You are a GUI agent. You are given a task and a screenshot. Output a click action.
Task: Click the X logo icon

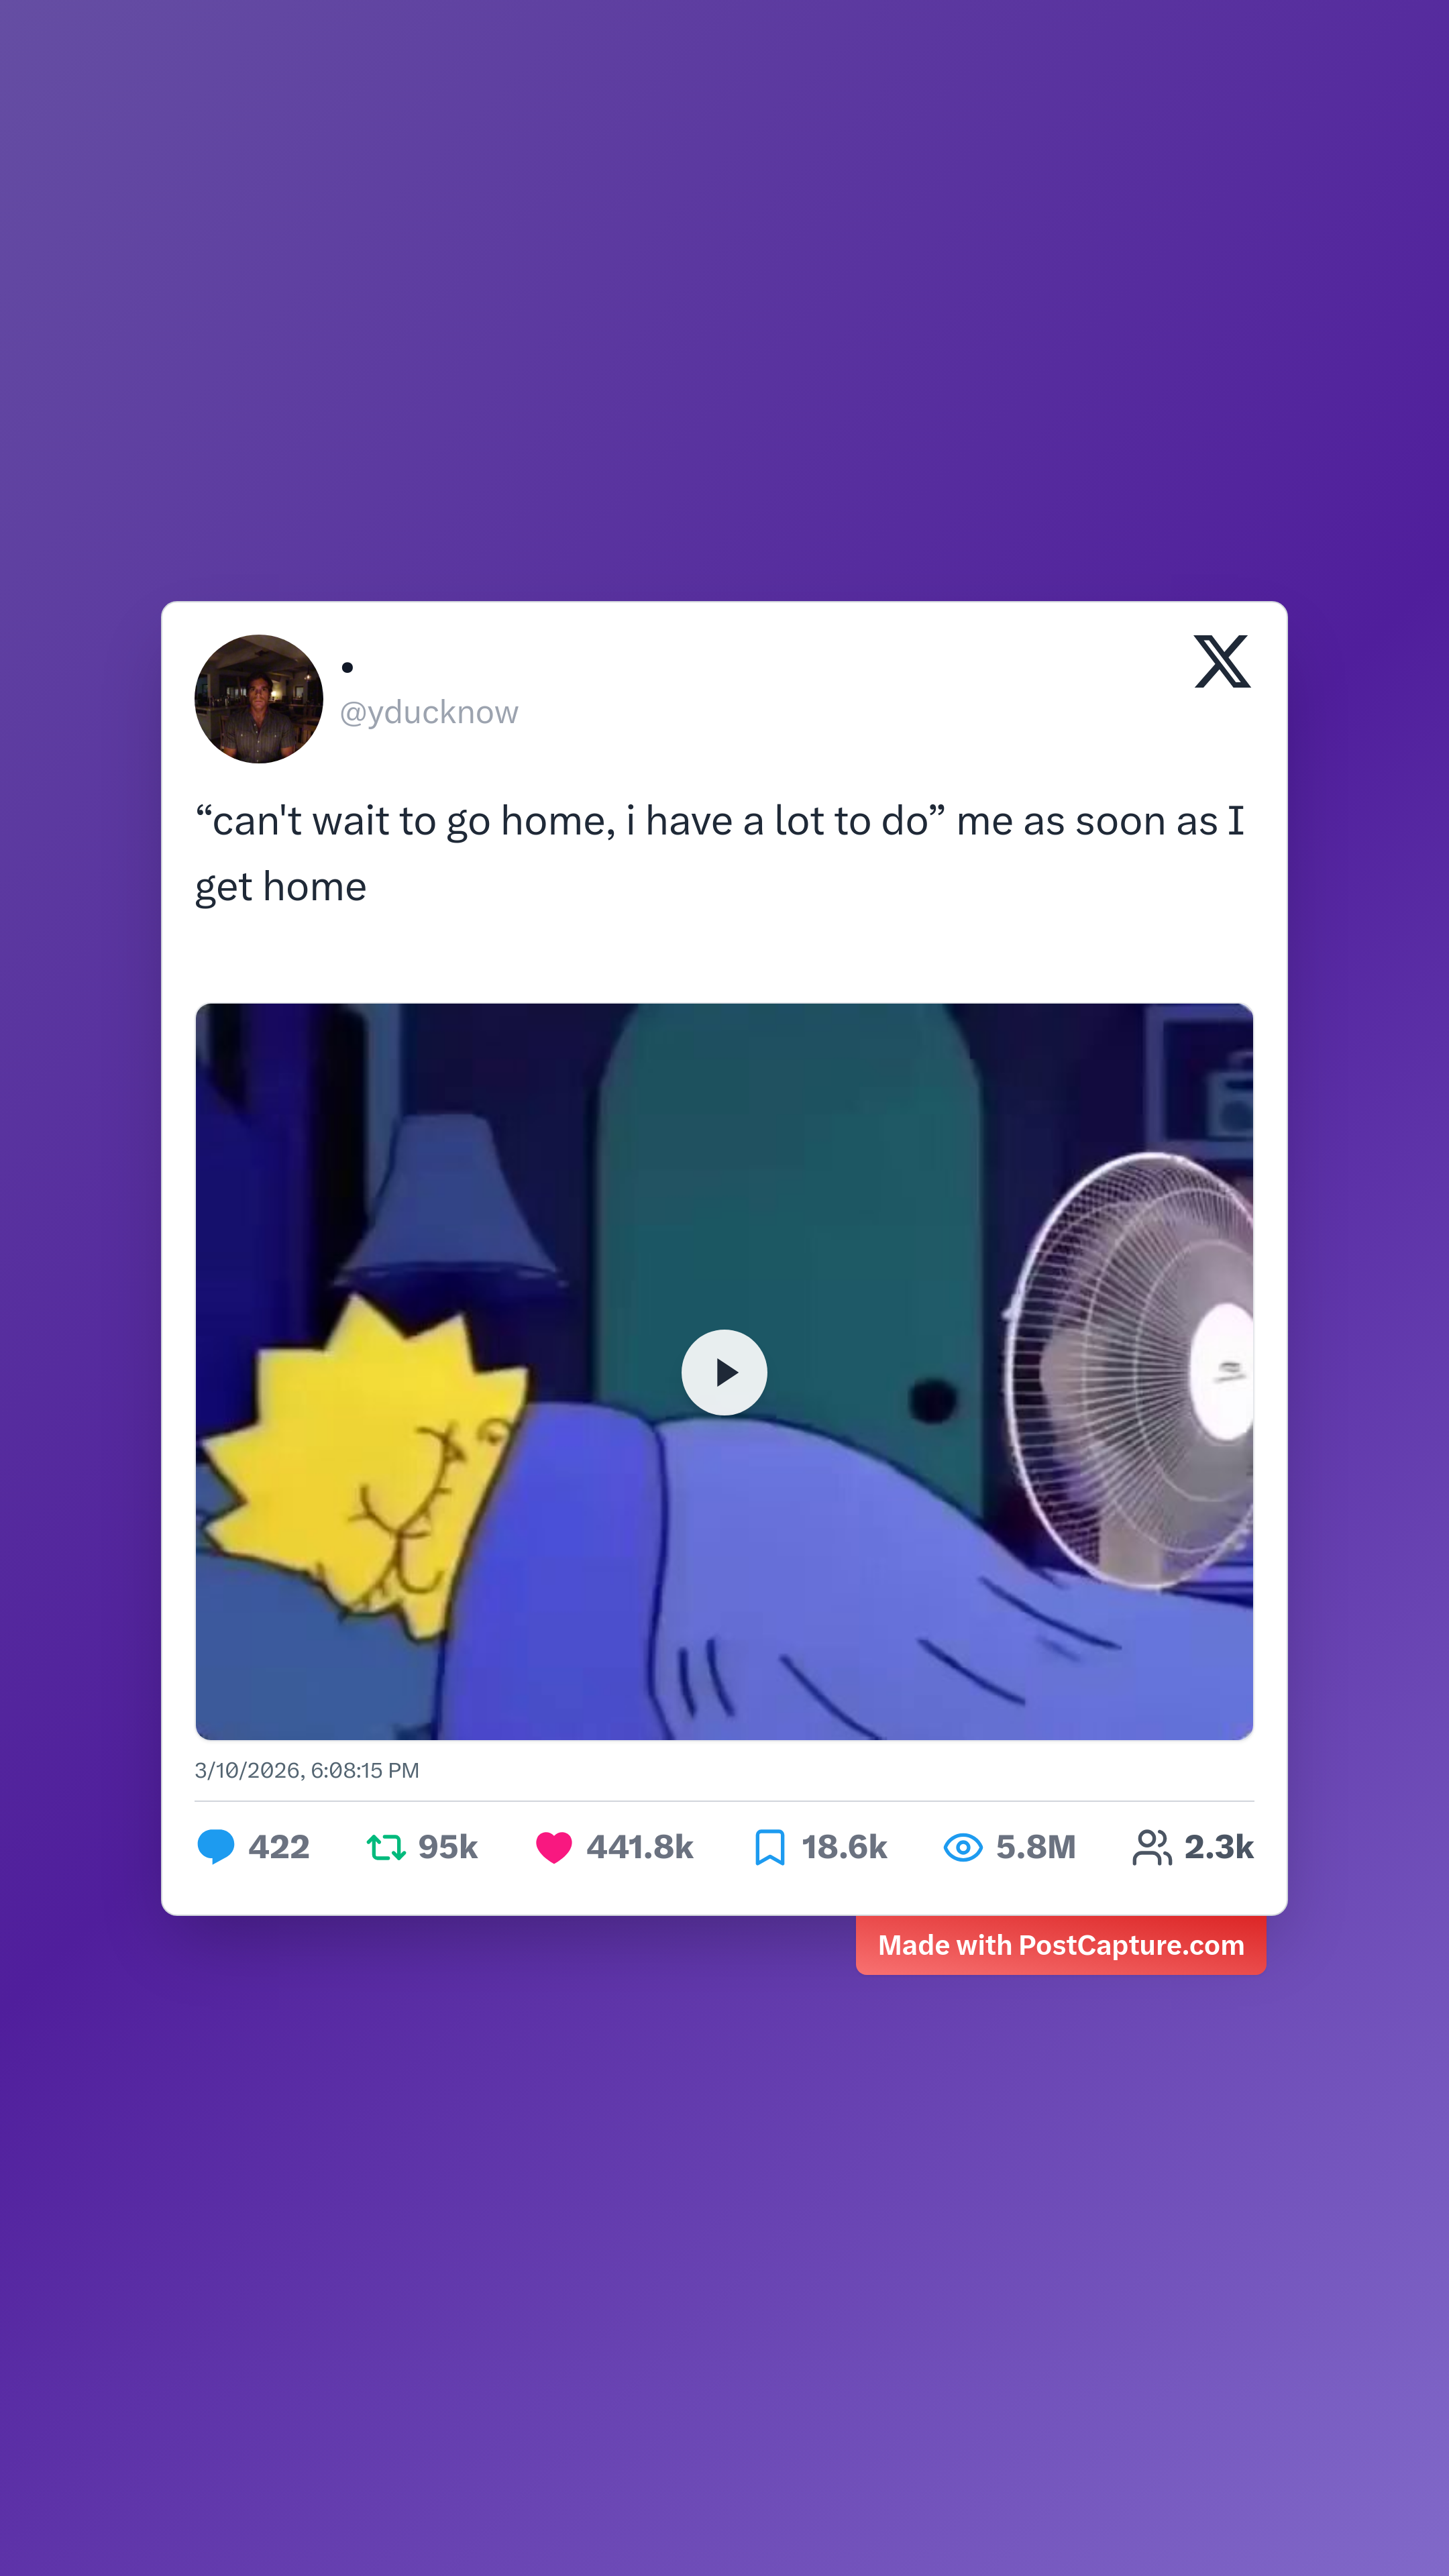(1222, 661)
